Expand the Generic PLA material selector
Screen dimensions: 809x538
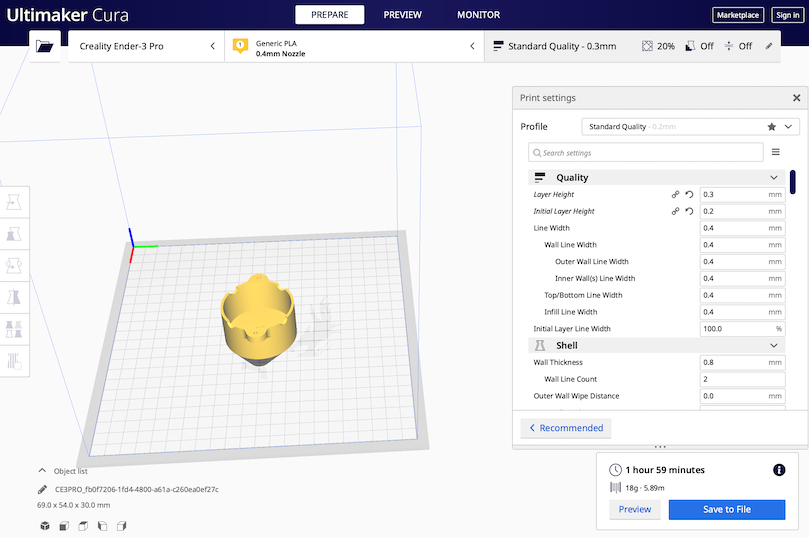tap(354, 46)
